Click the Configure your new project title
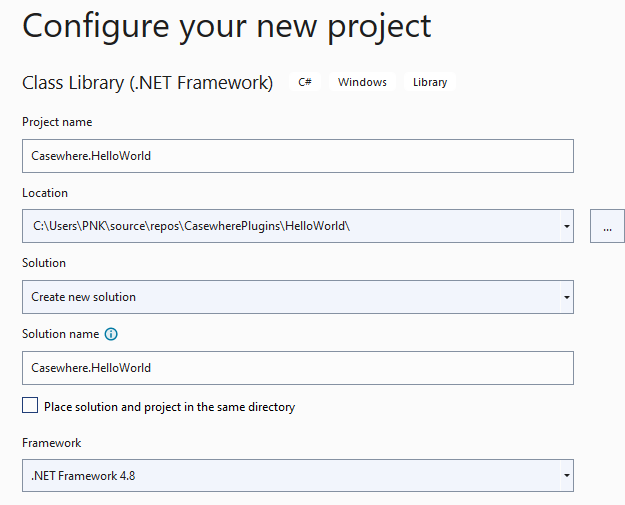This screenshot has width=625, height=505. click(227, 27)
